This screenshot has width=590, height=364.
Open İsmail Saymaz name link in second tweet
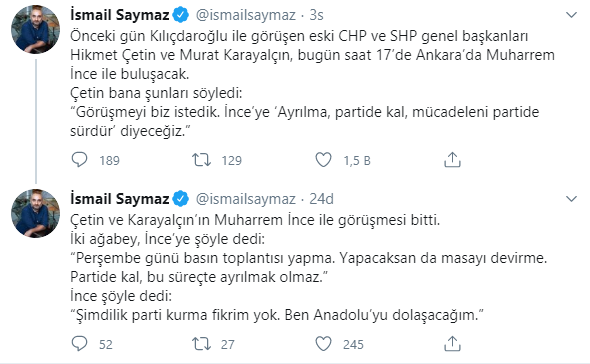(120, 199)
